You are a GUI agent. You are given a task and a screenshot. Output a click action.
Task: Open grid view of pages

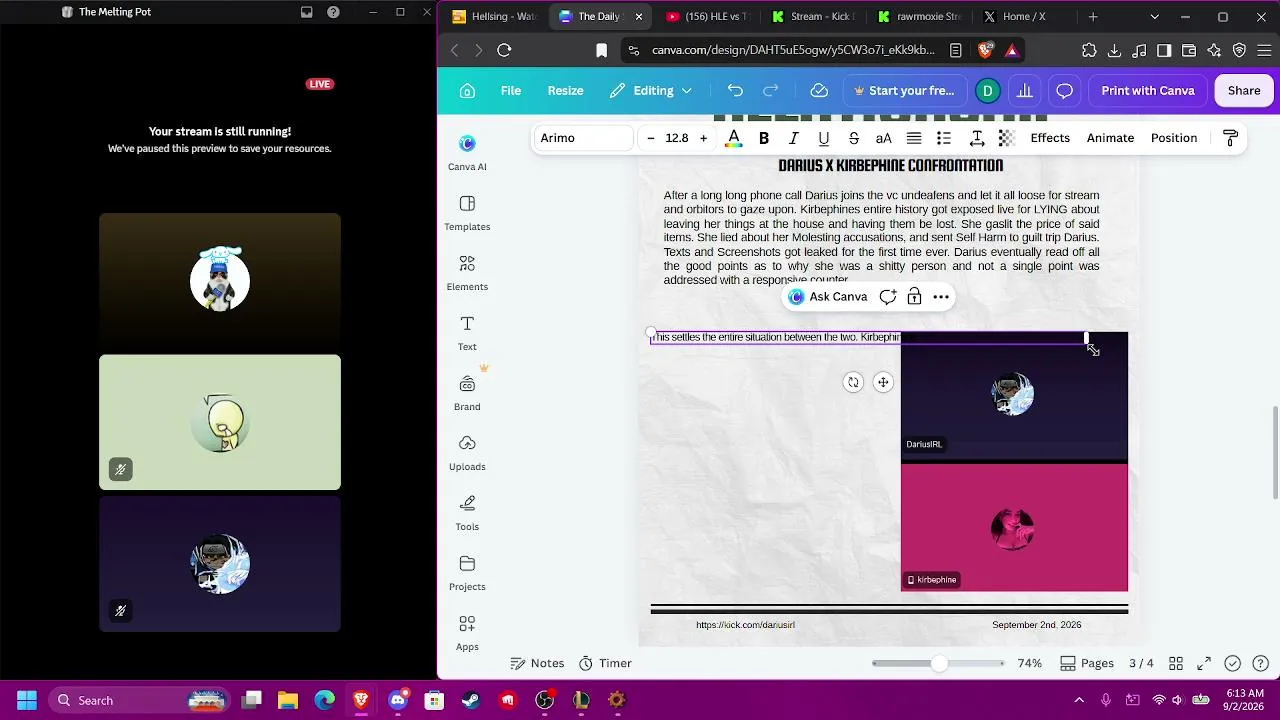[1176, 663]
